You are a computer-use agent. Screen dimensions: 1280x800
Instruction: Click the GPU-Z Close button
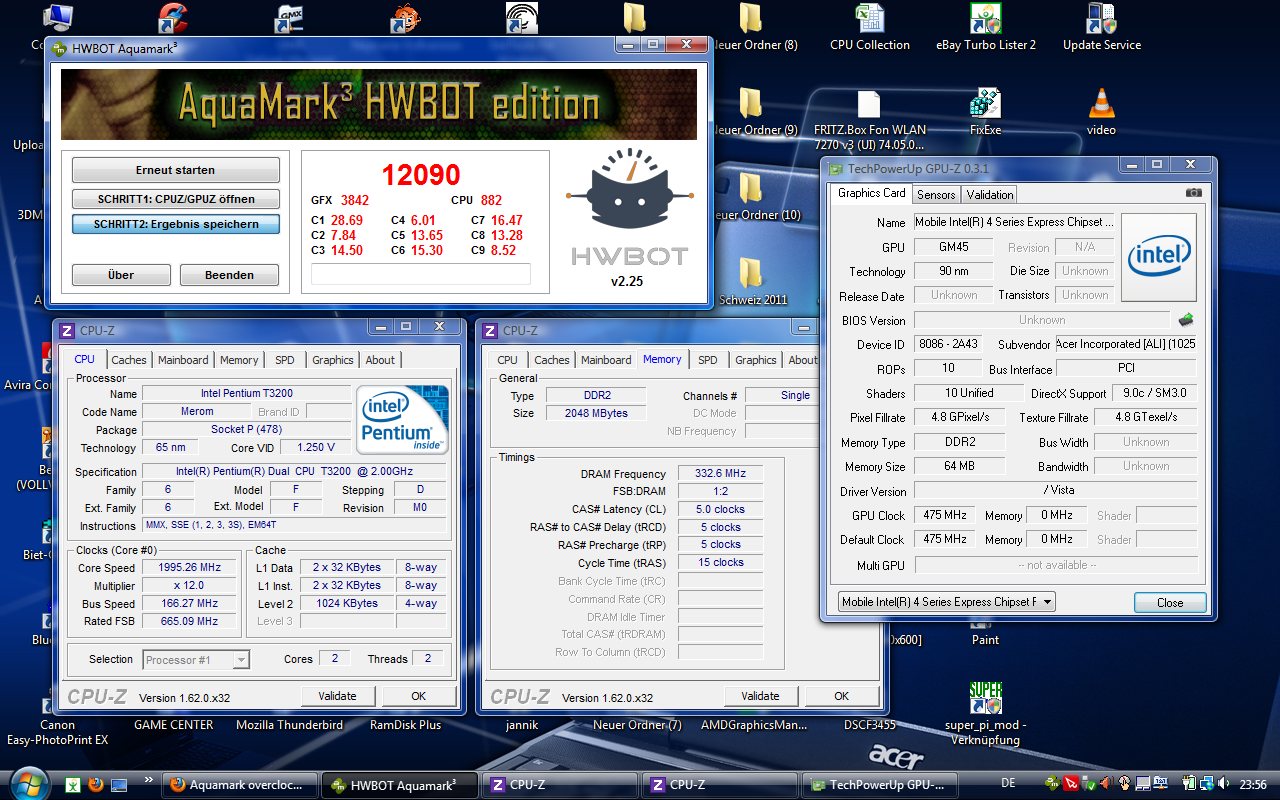pos(1170,603)
